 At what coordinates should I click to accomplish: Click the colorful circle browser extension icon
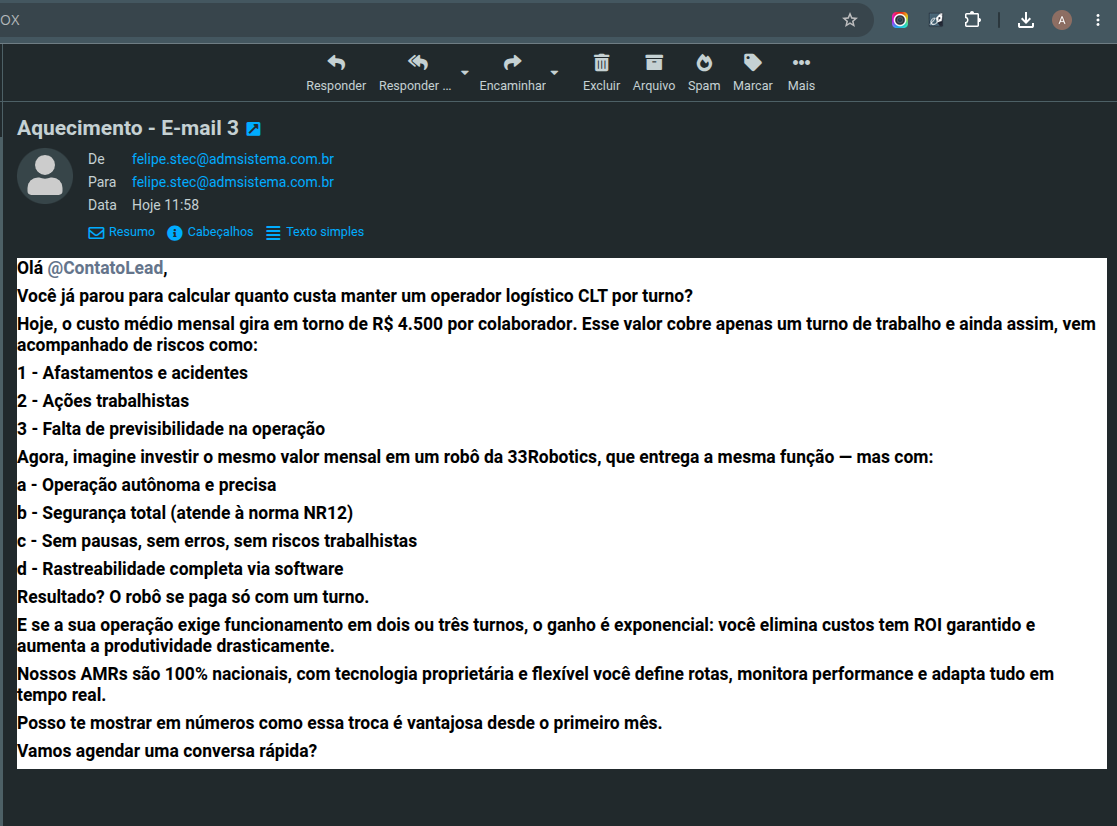coord(900,20)
